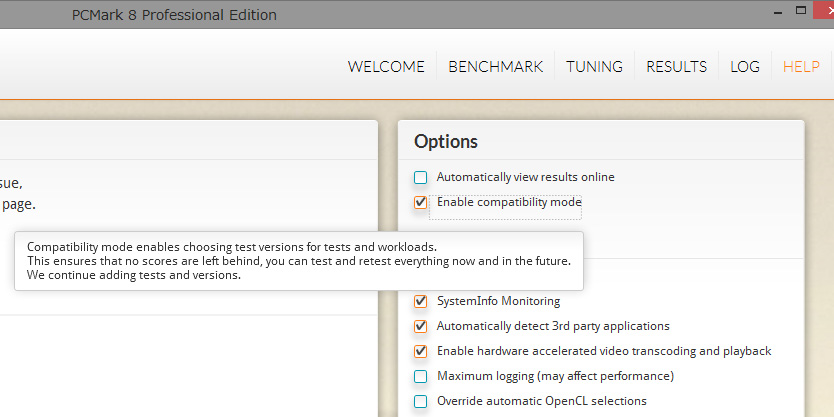
Task: Check Override automatic OpenCL selections box
Action: [x=421, y=401]
